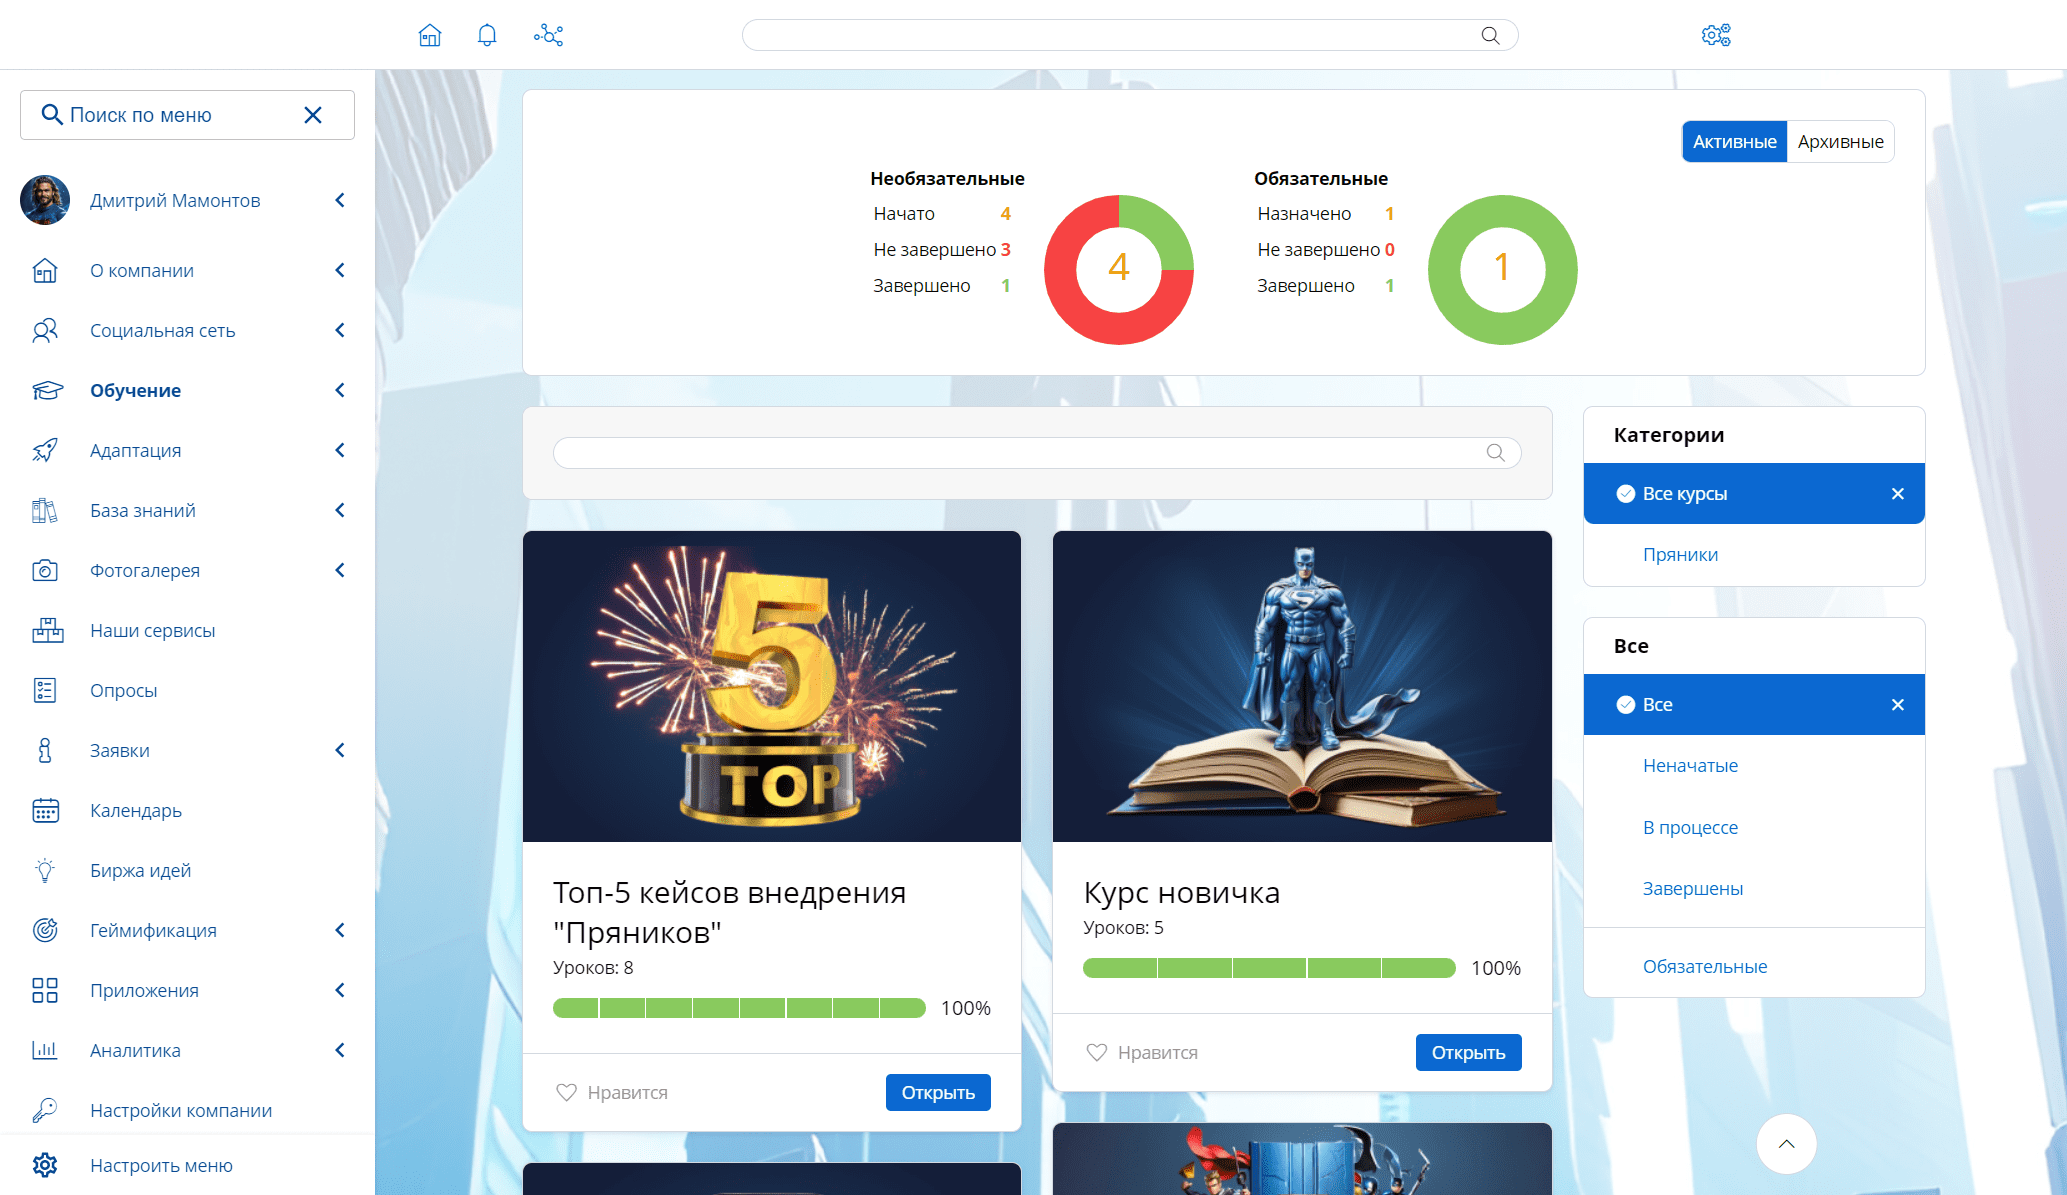Image resolution: width=2067 pixels, height=1195 pixels.
Task: Filter by В процессе link
Action: point(1690,827)
